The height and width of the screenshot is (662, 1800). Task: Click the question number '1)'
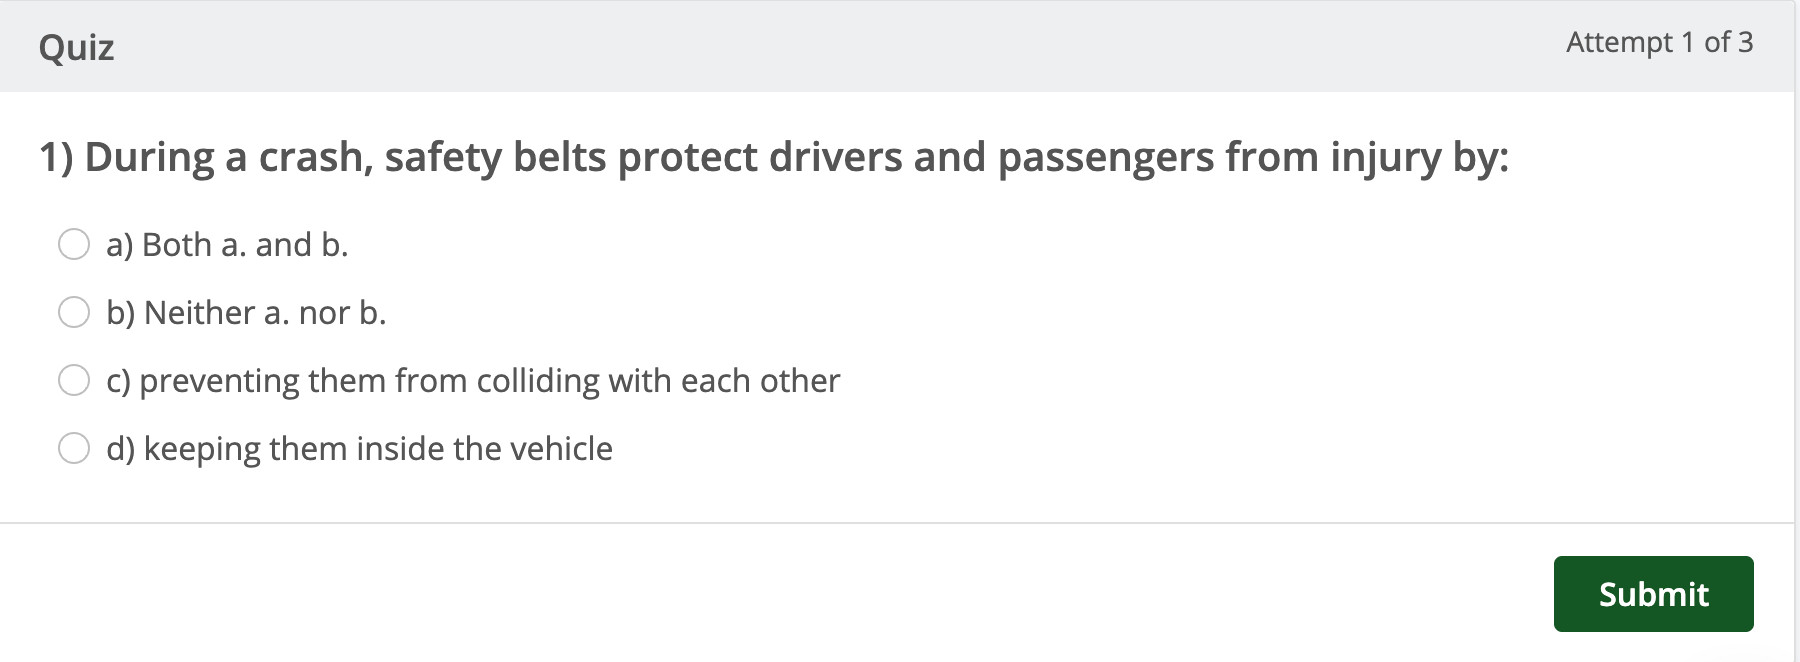(x=56, y=158)
